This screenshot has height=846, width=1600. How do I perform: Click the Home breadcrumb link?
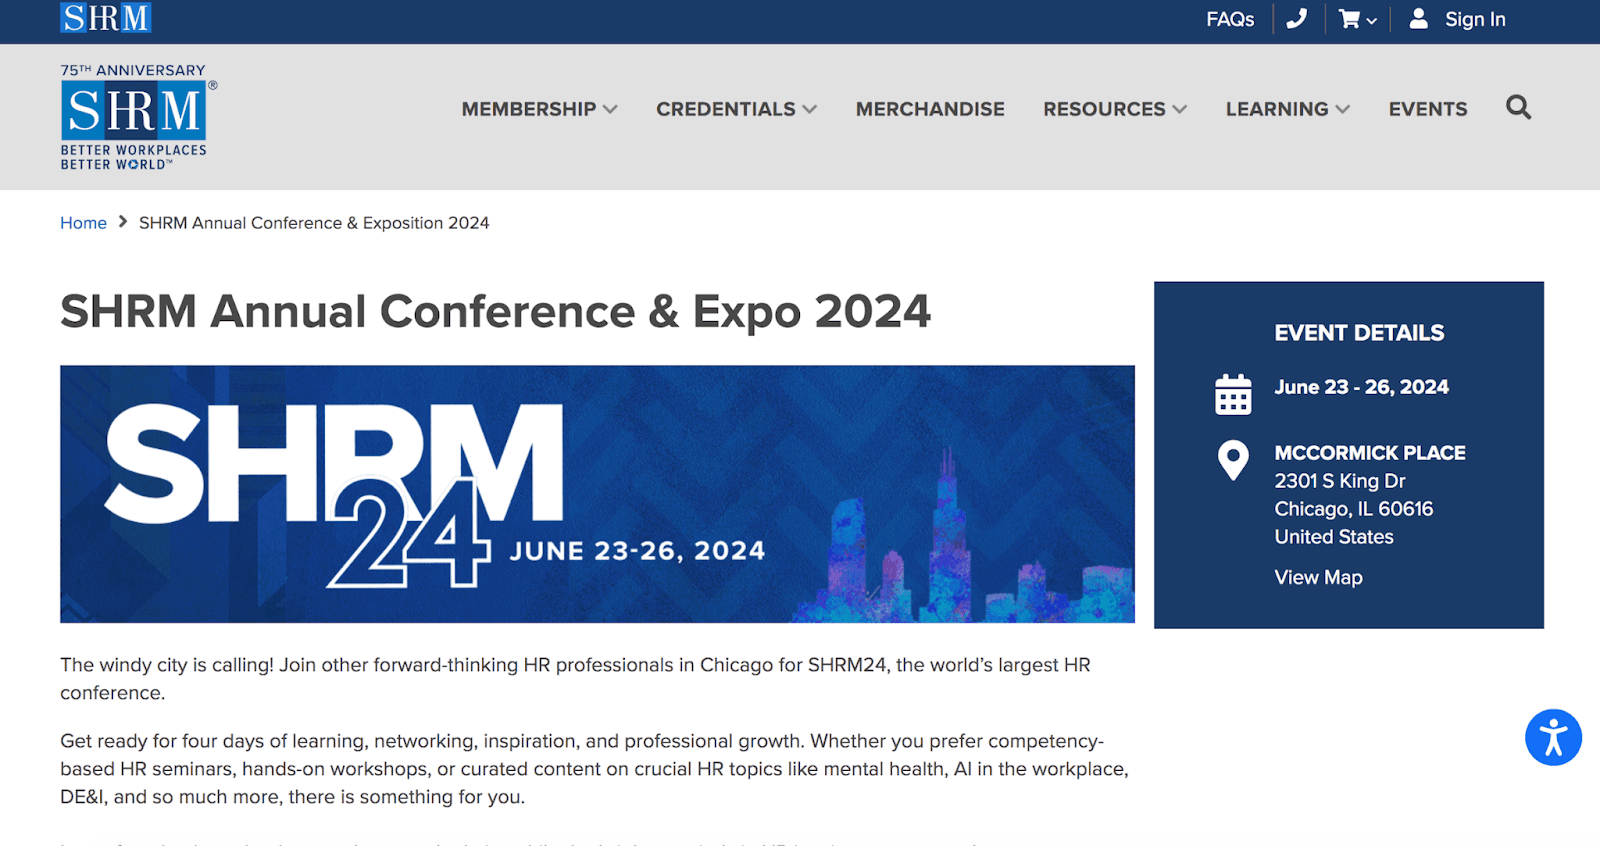tap(83, 223)
